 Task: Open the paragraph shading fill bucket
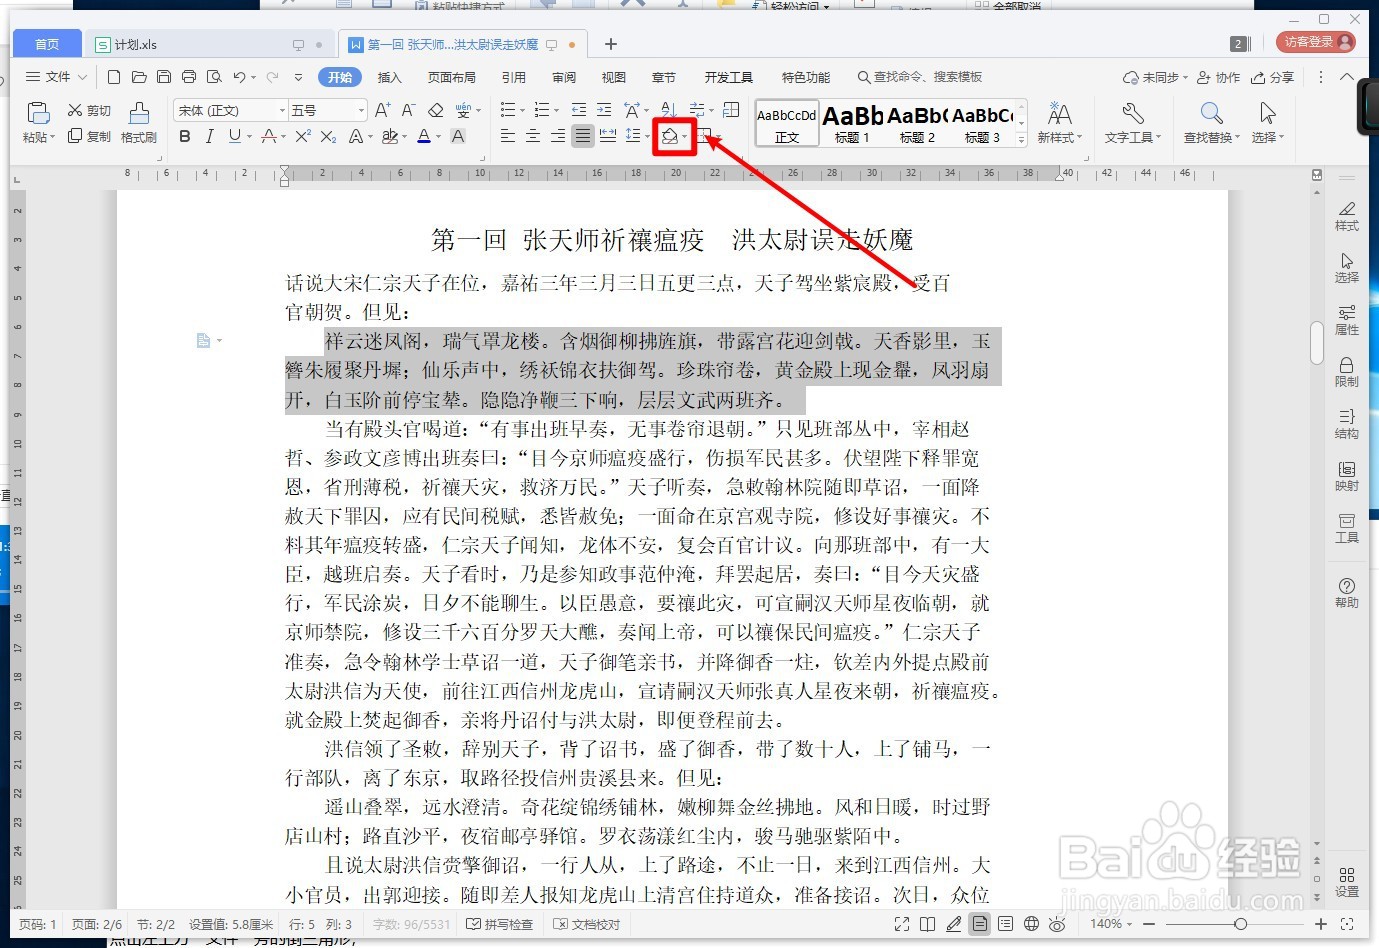point(670,137)
